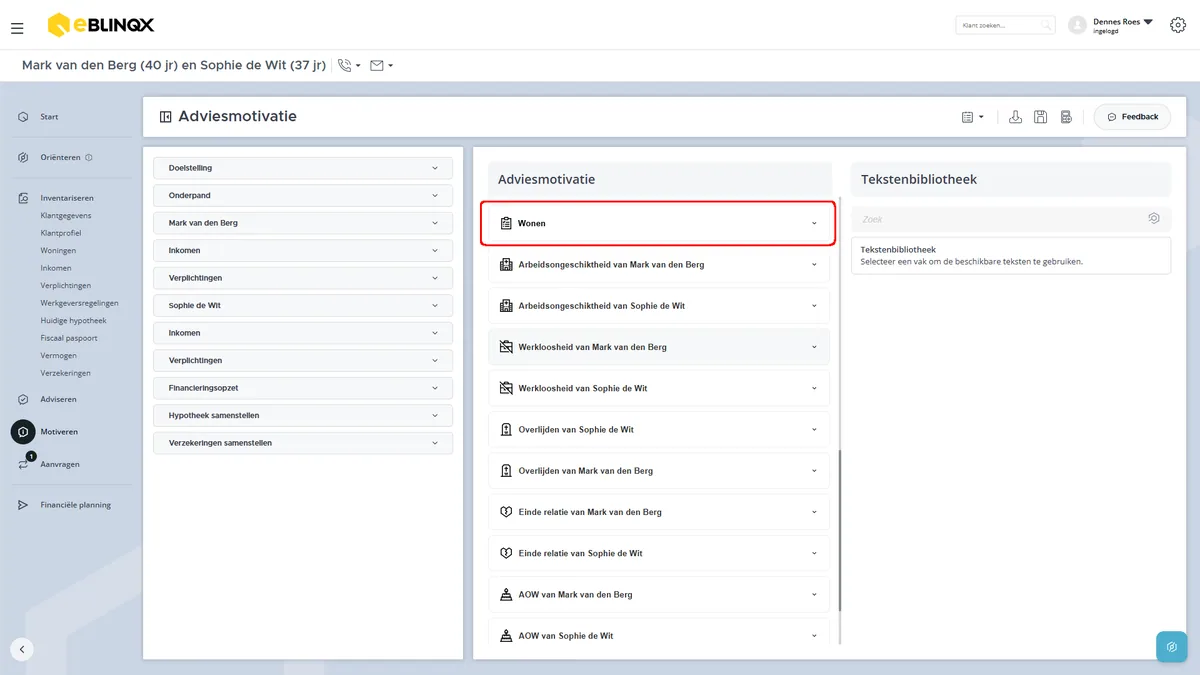
Task: Open the hamburger navigation menu
Action: point(17,28)
